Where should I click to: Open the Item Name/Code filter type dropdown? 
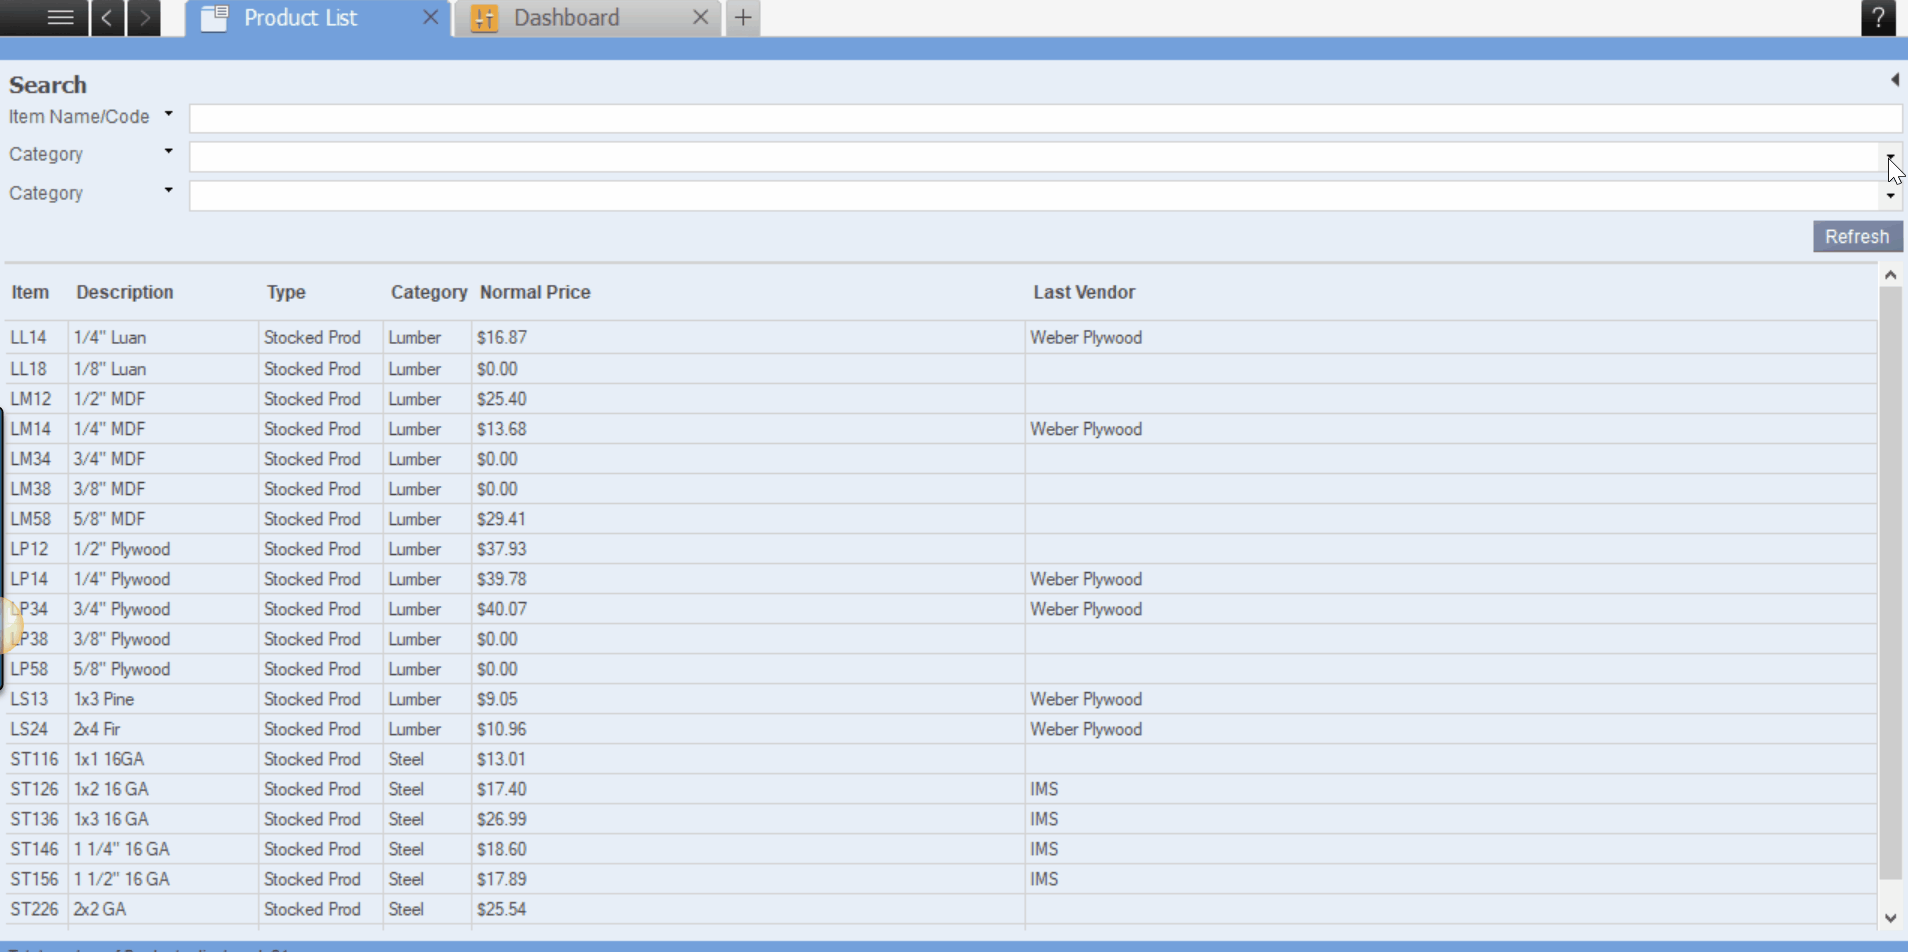[168, 114]
